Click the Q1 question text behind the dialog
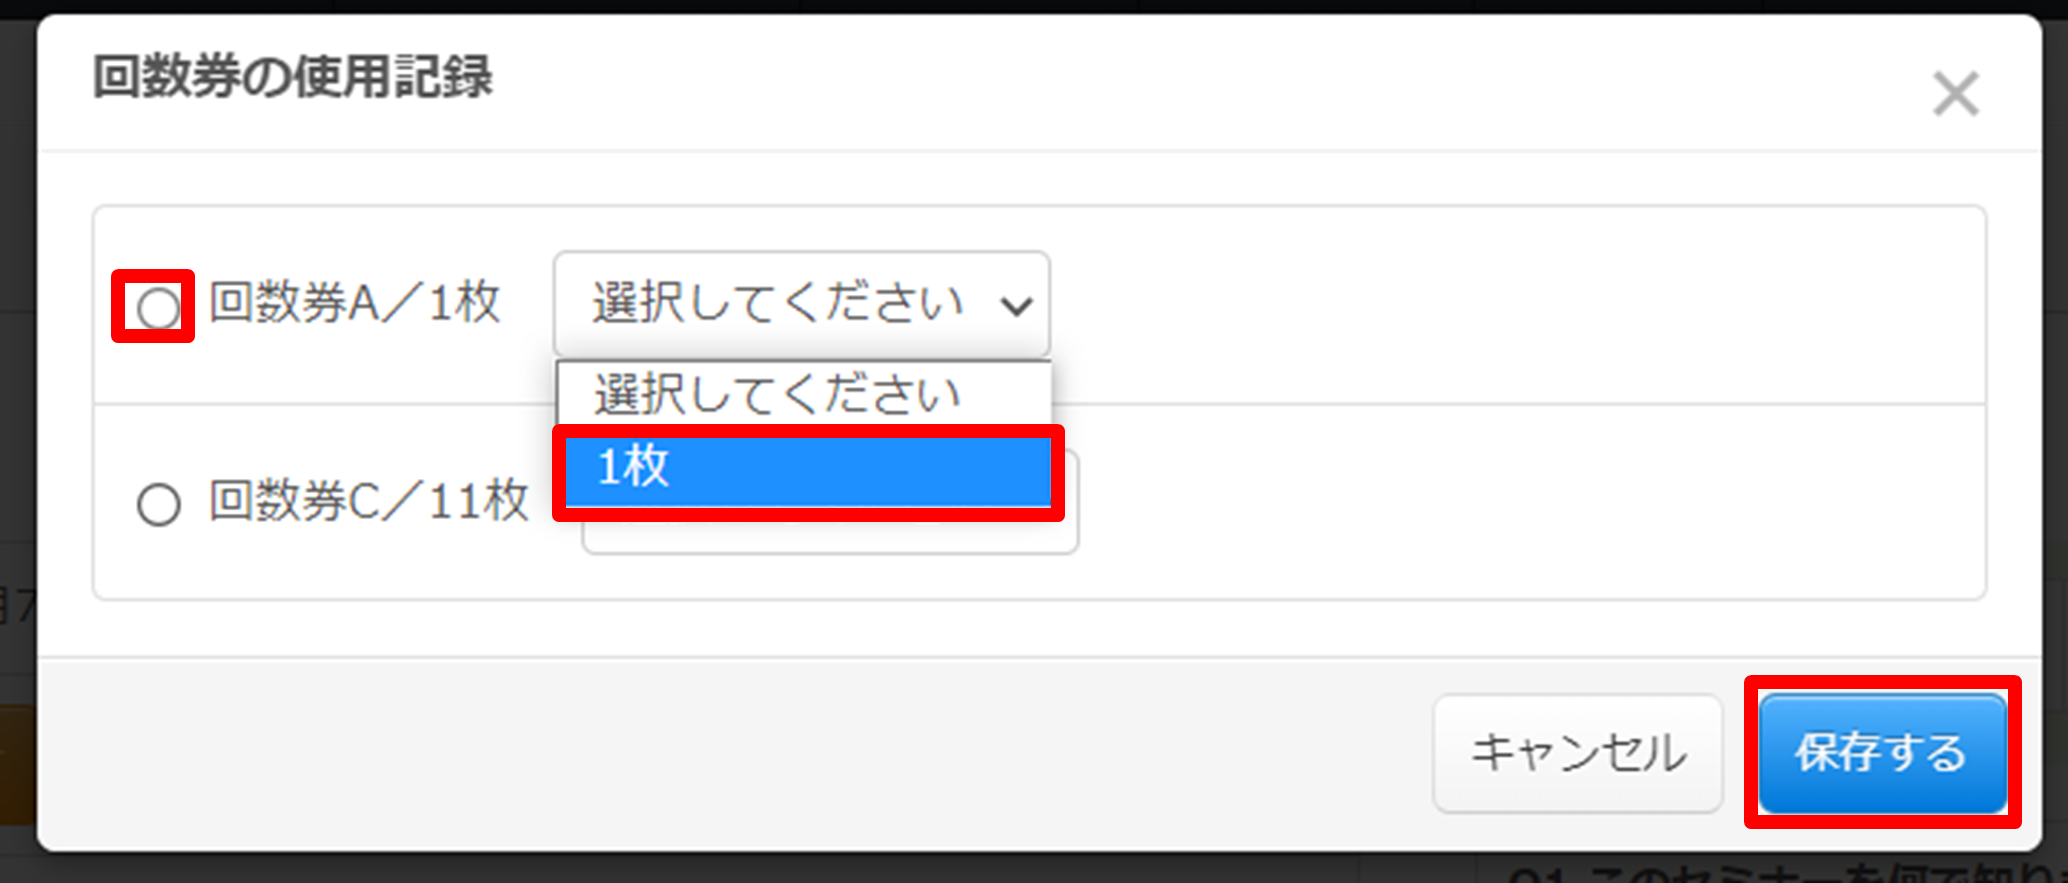Viewport: 2068px width, 883px height. 1770,872
